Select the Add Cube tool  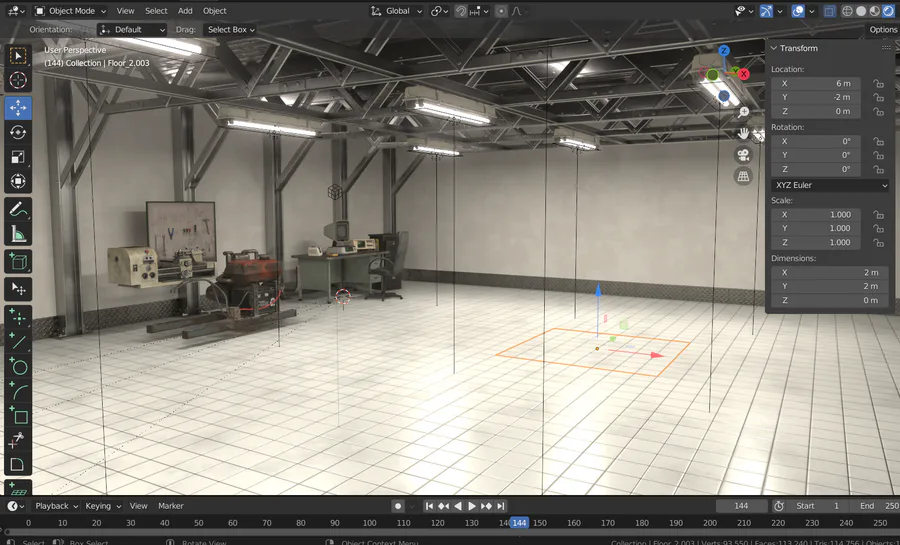[18, 262]
